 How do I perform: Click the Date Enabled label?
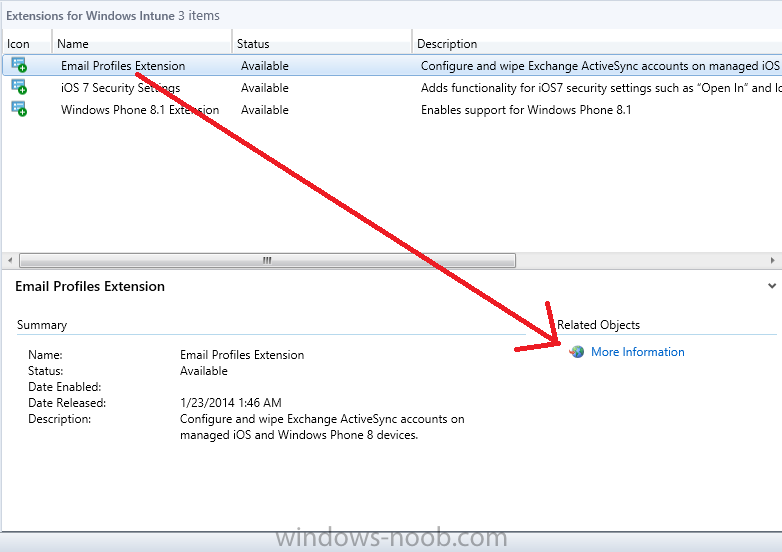[x=64, y=386]
